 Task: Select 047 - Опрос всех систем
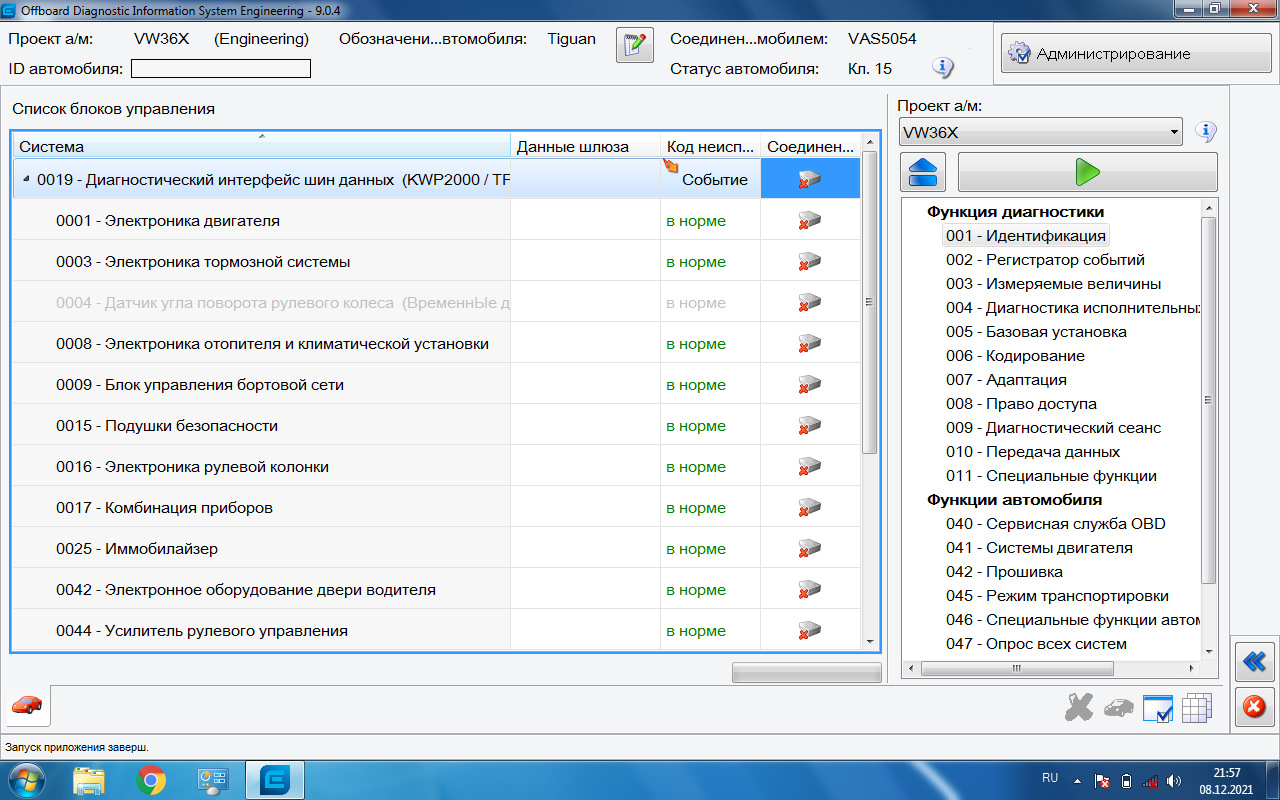pyautogui.click(x=1036, y=644)
